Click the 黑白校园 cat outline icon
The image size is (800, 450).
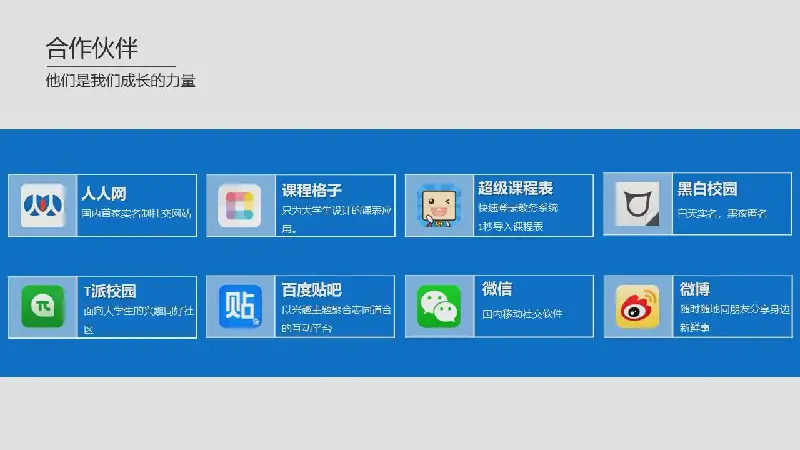pos(637,204)
